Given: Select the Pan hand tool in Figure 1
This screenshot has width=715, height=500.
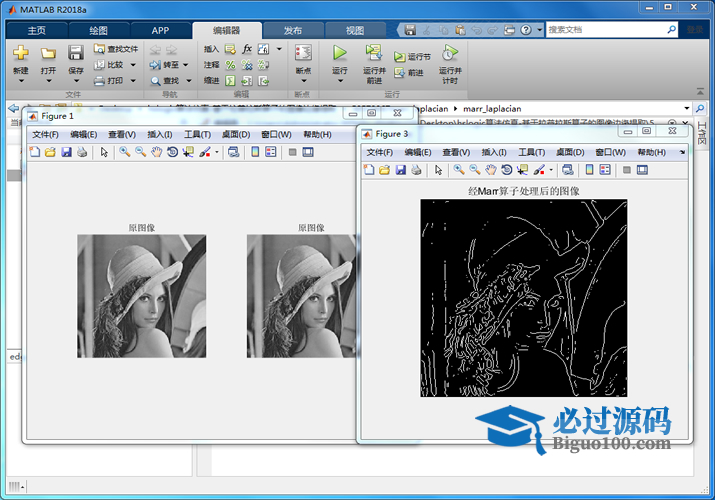Looking at the screenshot, I should pyautogui.click(x=156, y=152).
